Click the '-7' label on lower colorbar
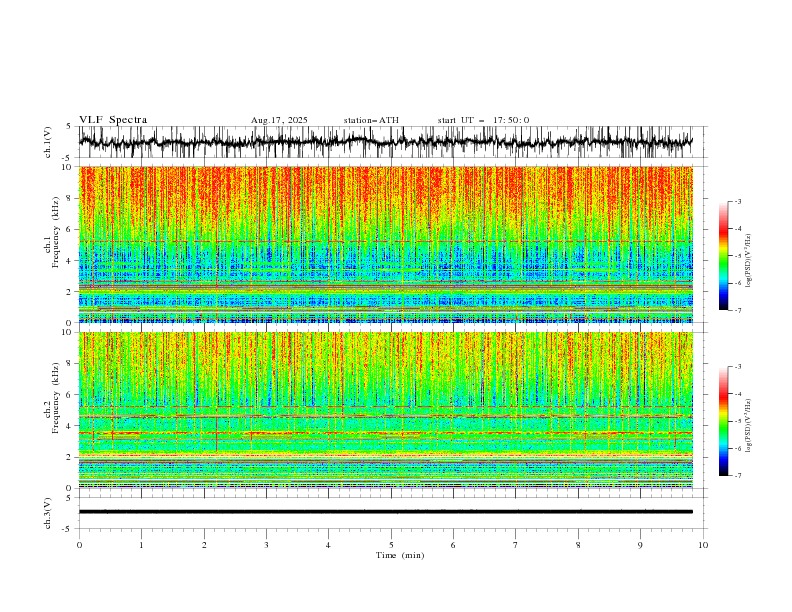Screen dimensions: 792x612 coord(737,476)
